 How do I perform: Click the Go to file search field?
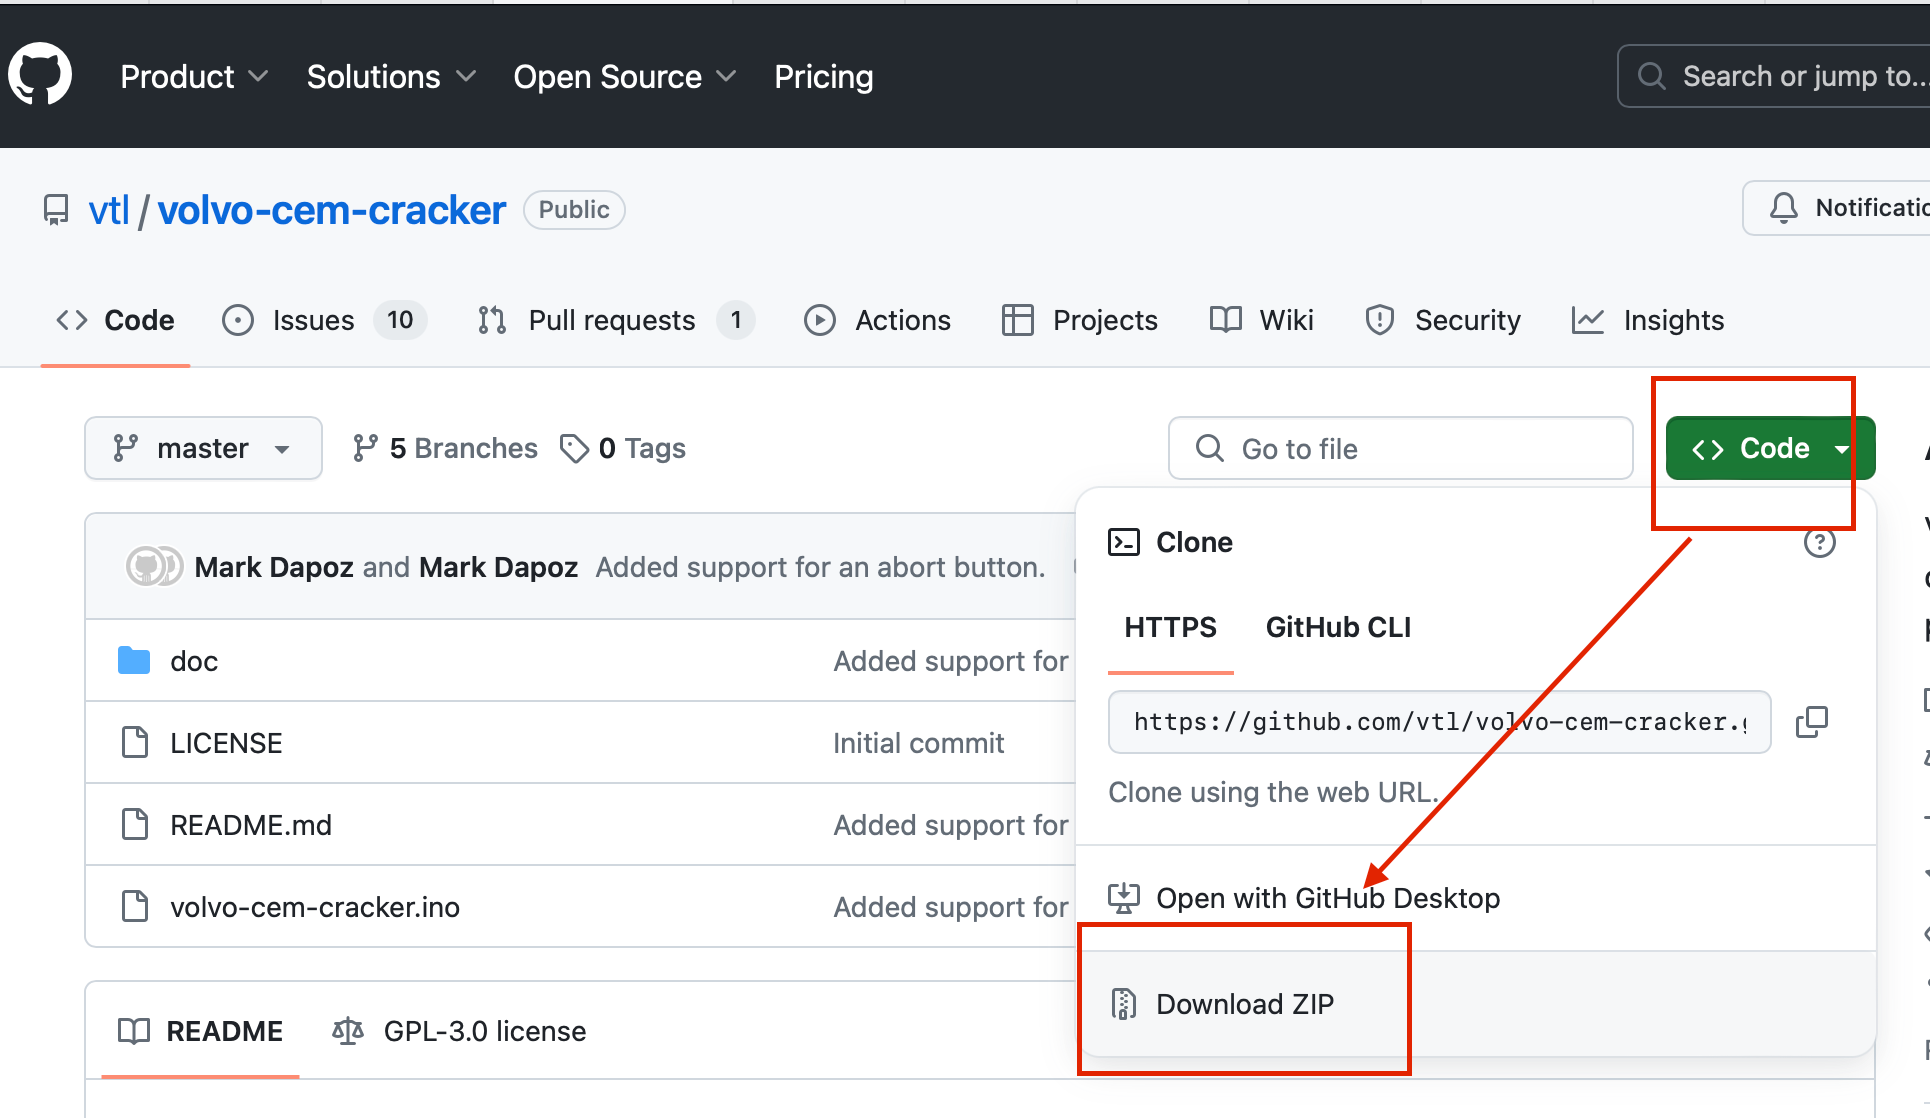click(1400, 448)
